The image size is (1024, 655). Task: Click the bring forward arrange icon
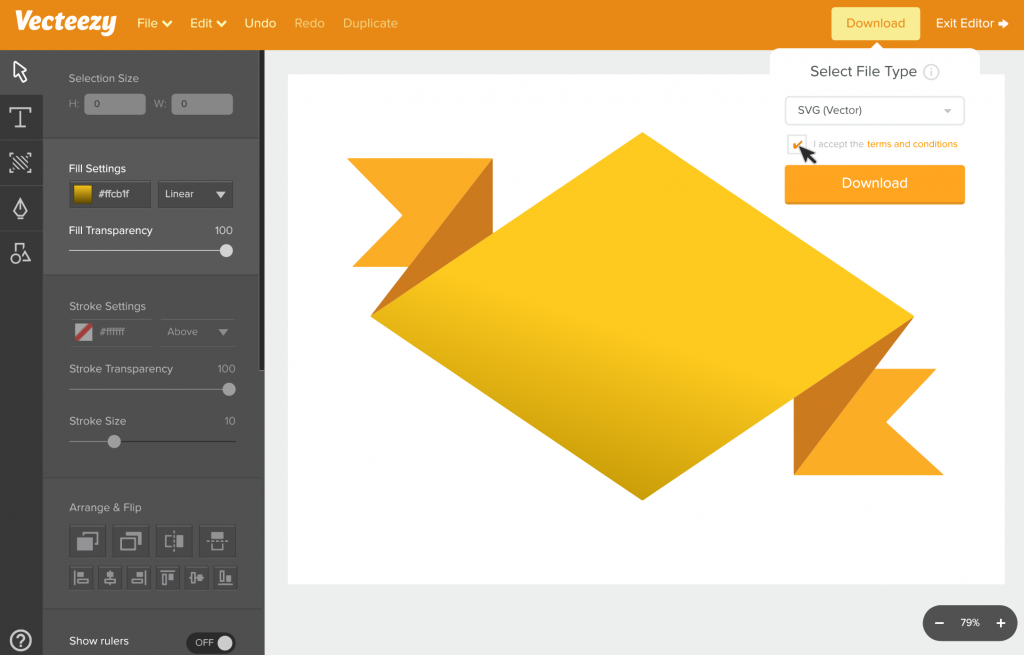point(87,541)
